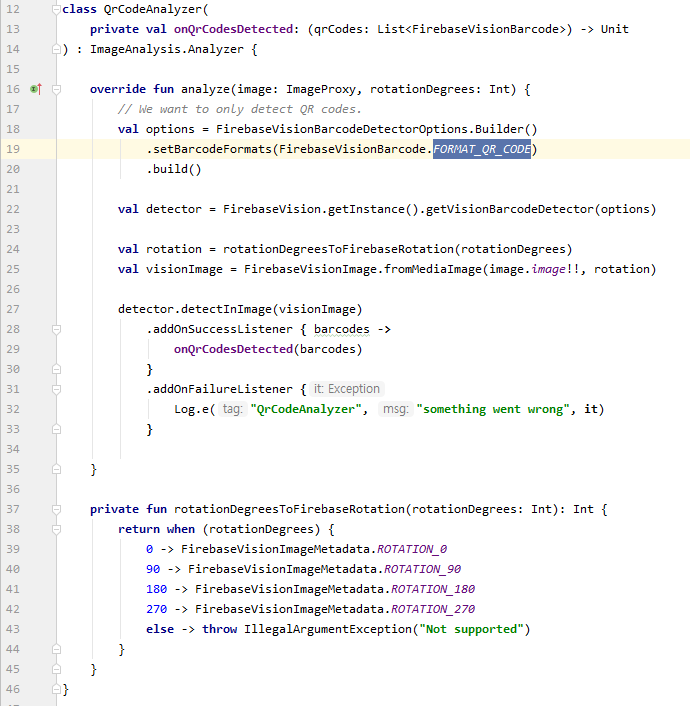Image resolution: width=690 pixels, height=706 pixels.
Task: Click the 'tag:' parameter hint in Log.e
Action: pos(233,409)
